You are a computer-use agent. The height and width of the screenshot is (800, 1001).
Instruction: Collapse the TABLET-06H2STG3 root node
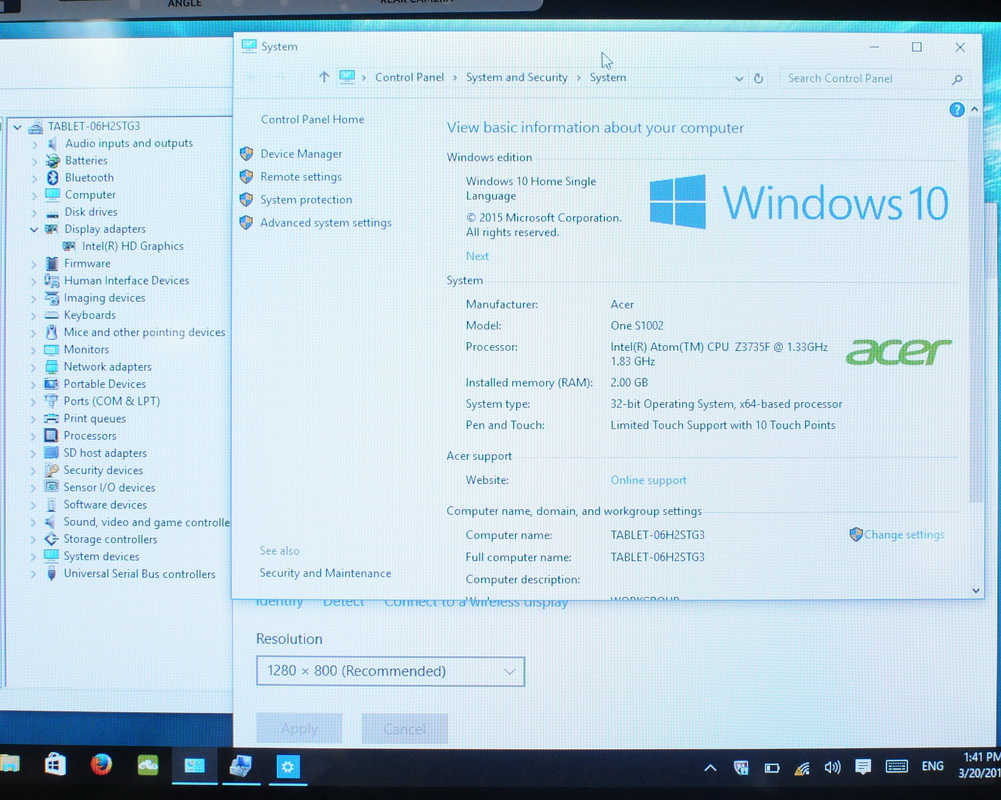click(18, 127)
